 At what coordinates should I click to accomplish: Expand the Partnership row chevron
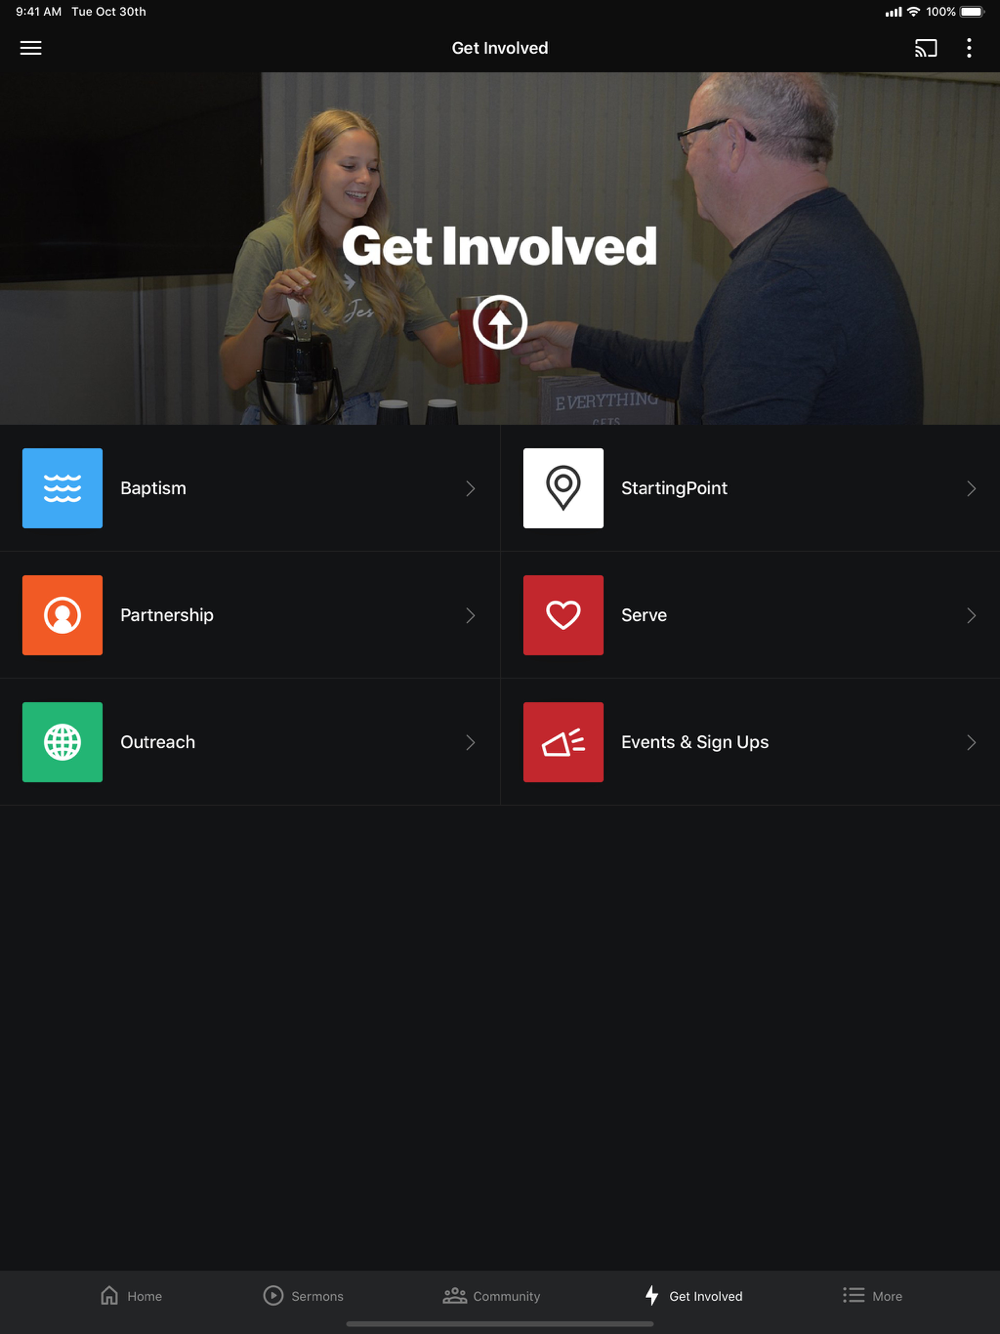[470, 615]
